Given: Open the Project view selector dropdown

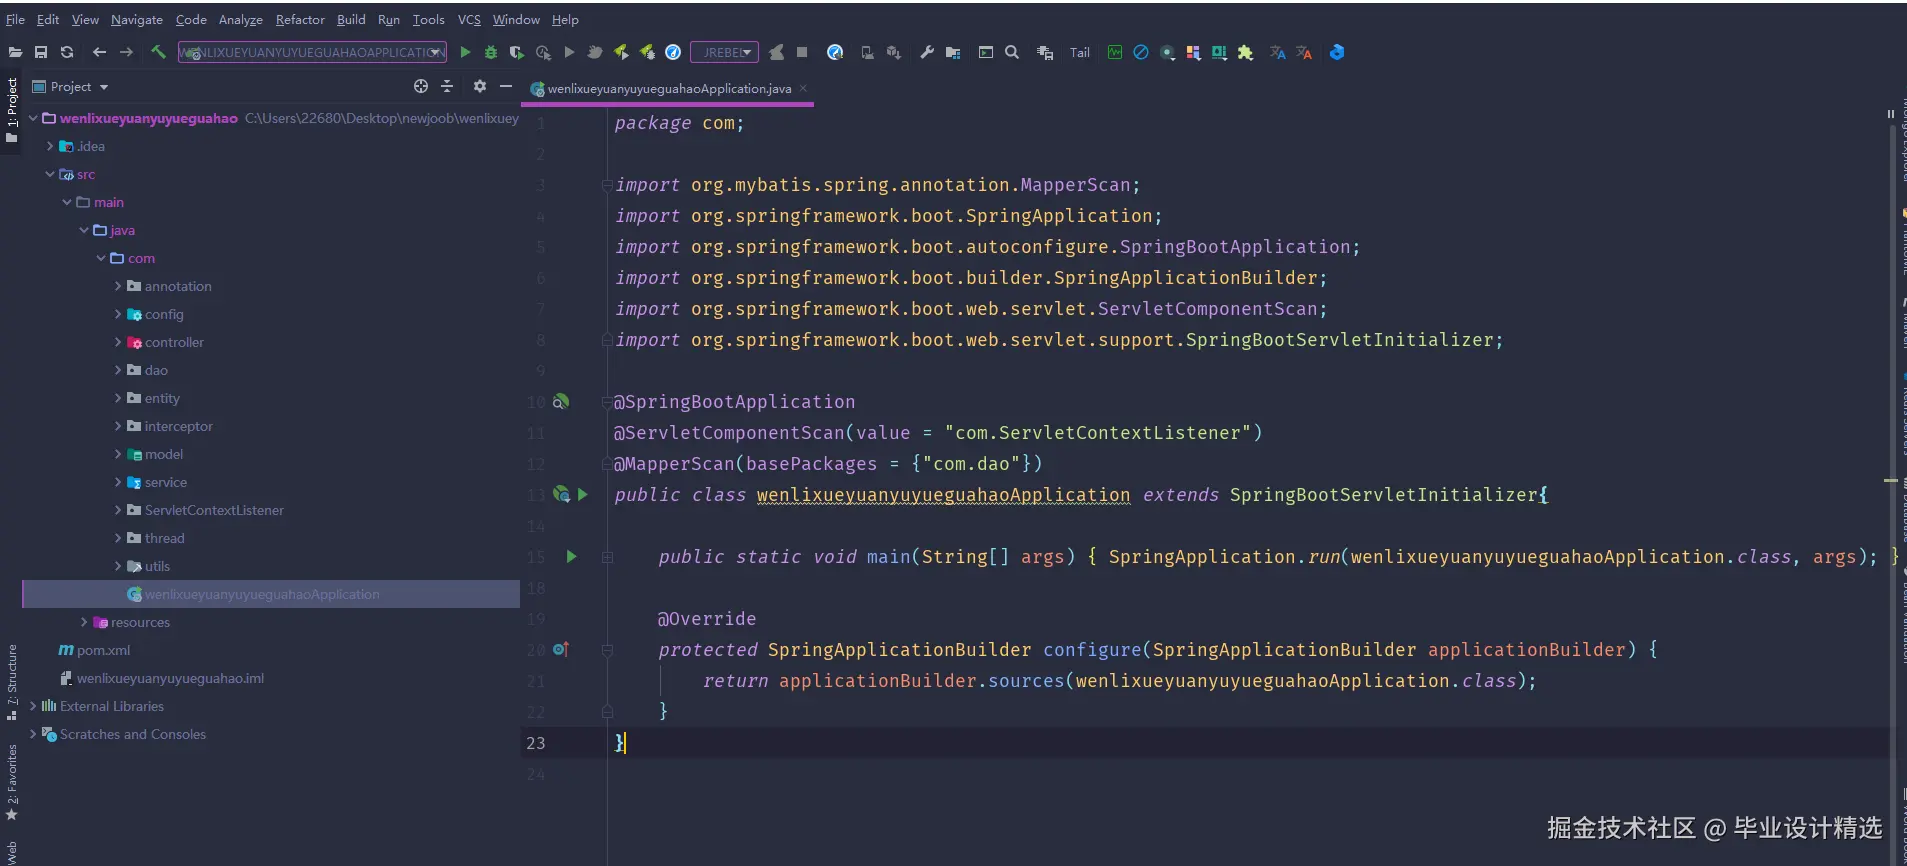Looking at the screenshot, I should 70,87.
